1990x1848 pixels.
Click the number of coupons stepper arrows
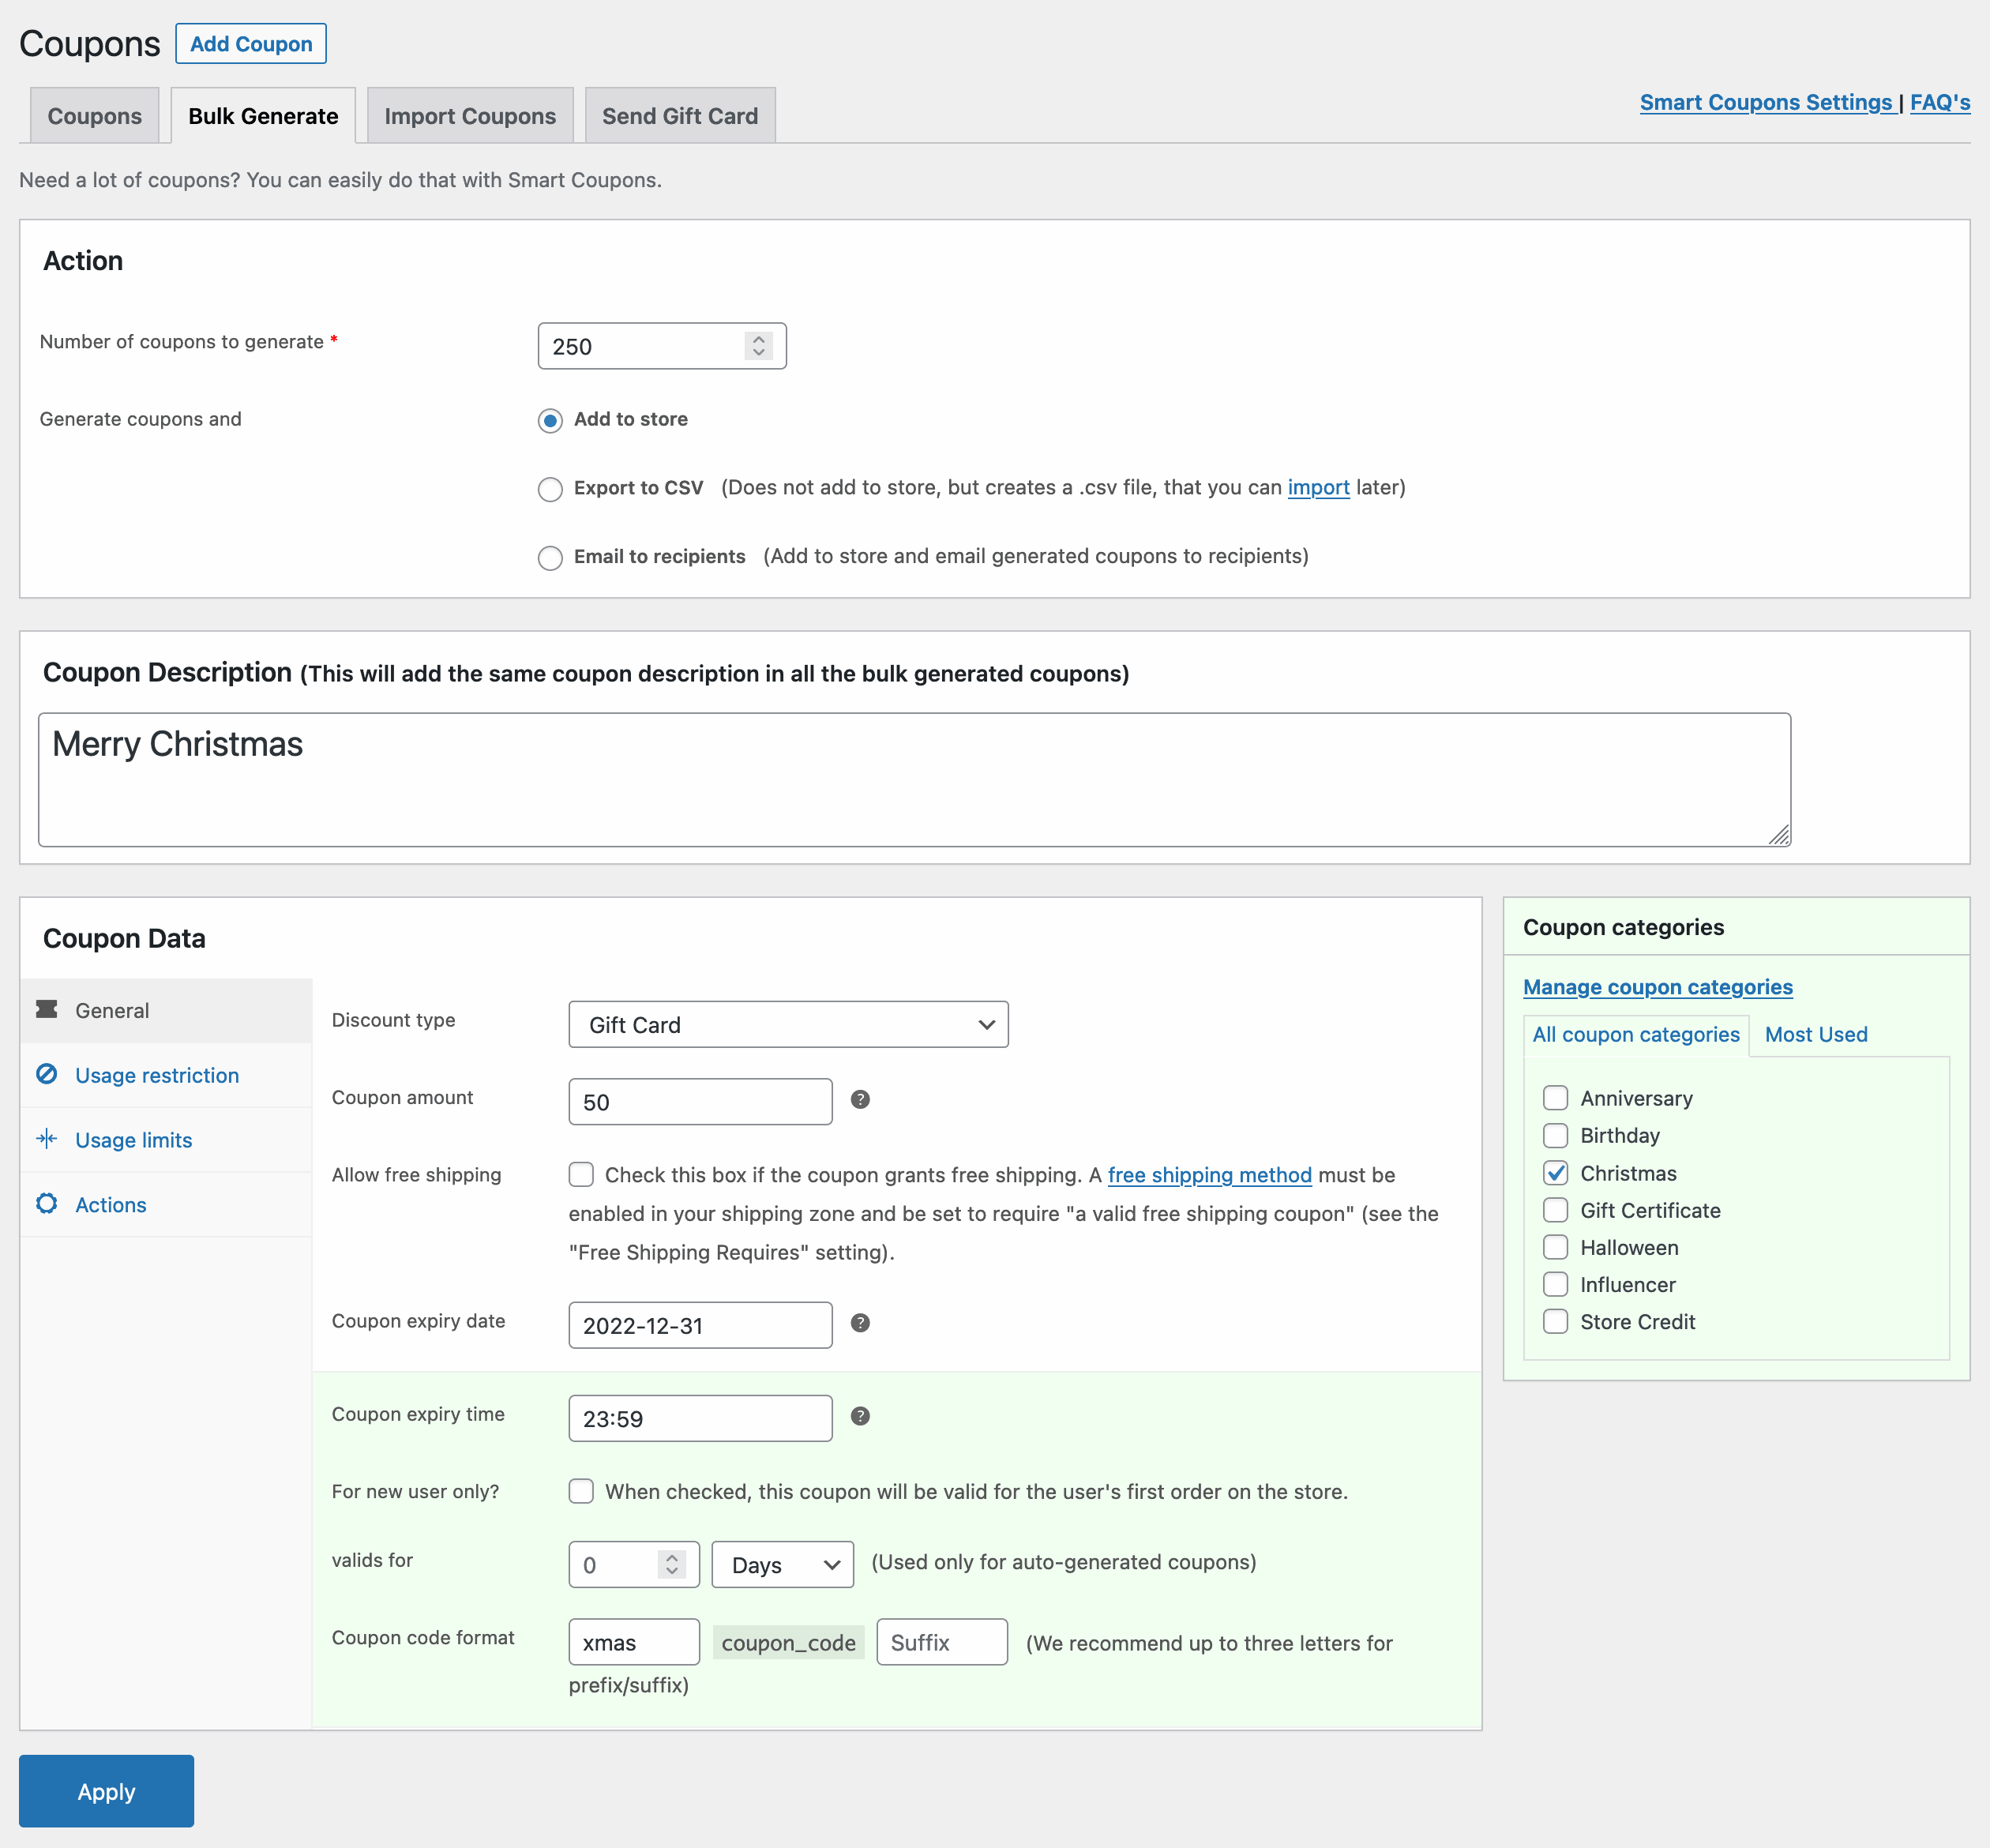coord(759,346)
